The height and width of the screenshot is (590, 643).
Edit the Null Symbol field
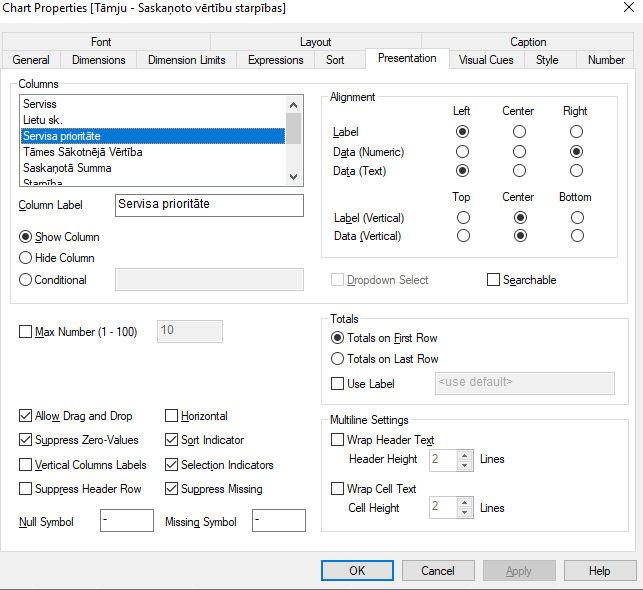127,521
